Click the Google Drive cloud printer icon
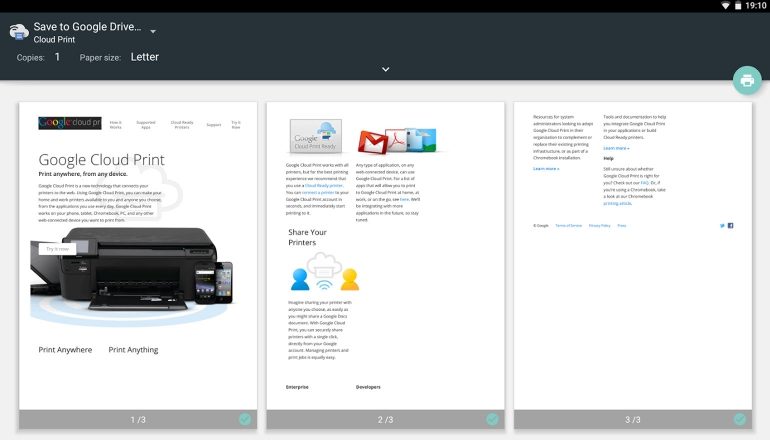770x440 pixels. (18, 32)
